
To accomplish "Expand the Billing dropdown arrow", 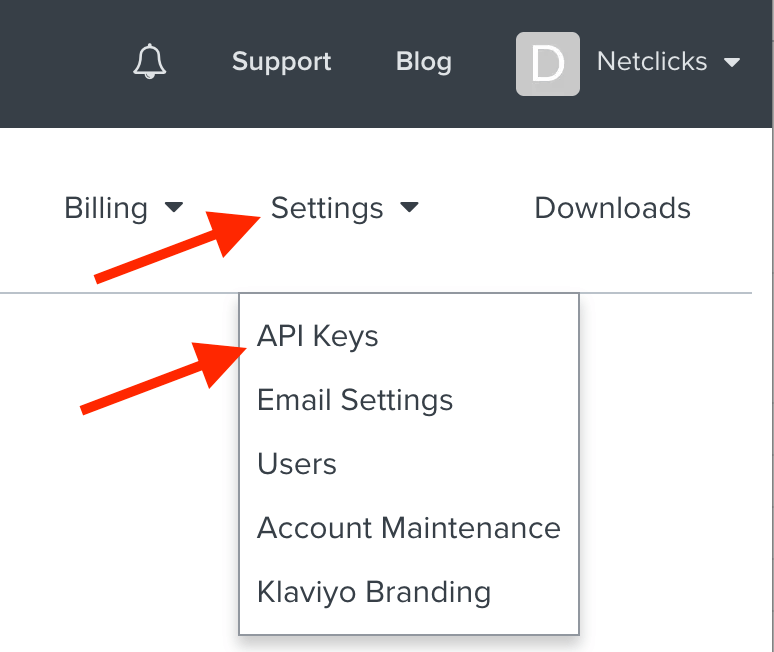I will (x=174, y=207).
